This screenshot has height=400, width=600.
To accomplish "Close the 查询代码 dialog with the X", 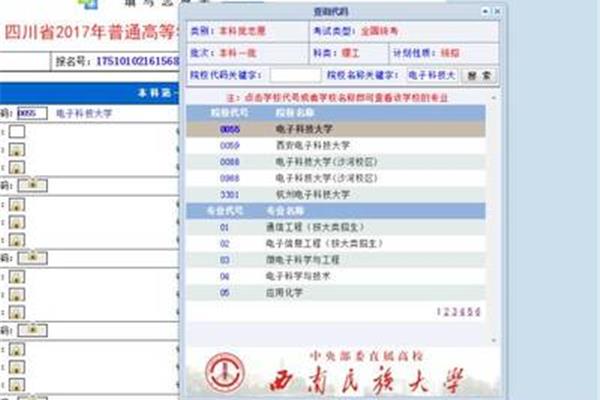I will pos(497,11).
